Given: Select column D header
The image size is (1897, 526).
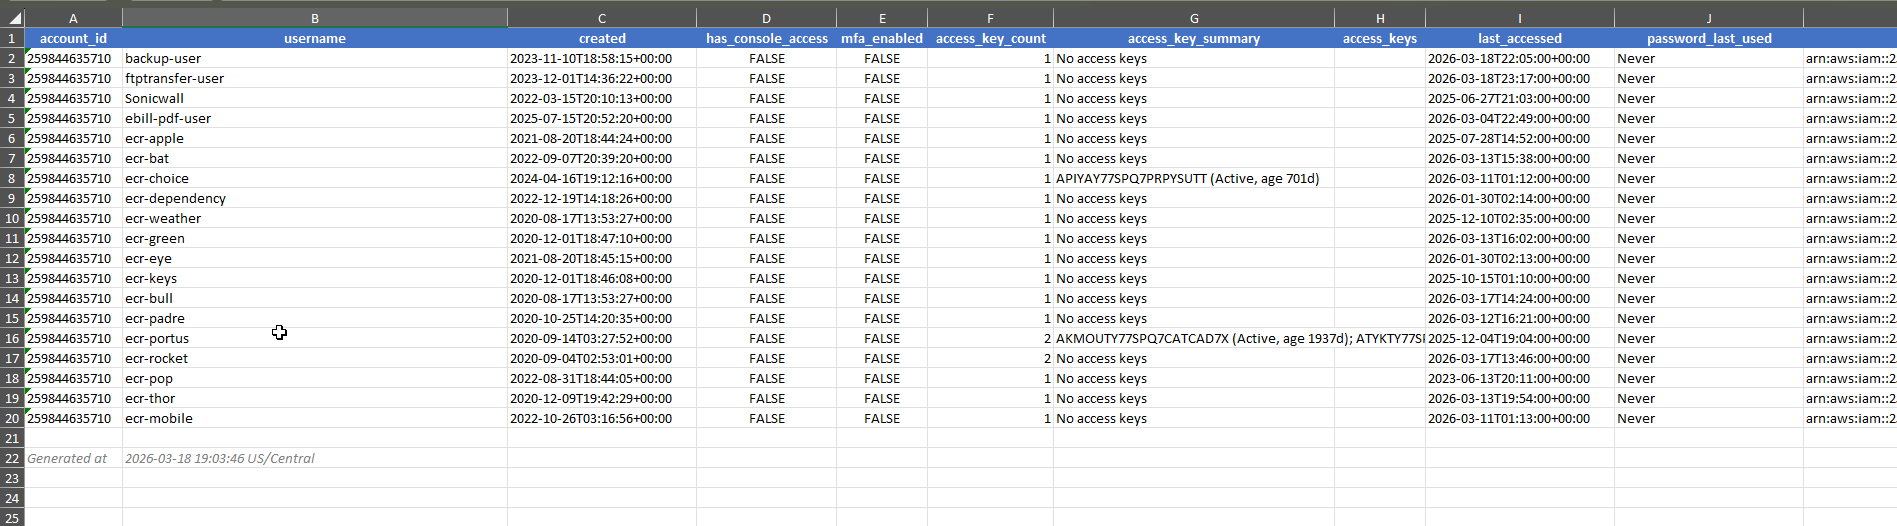Looking at the screenshot, I should click(x=766, y=19).
